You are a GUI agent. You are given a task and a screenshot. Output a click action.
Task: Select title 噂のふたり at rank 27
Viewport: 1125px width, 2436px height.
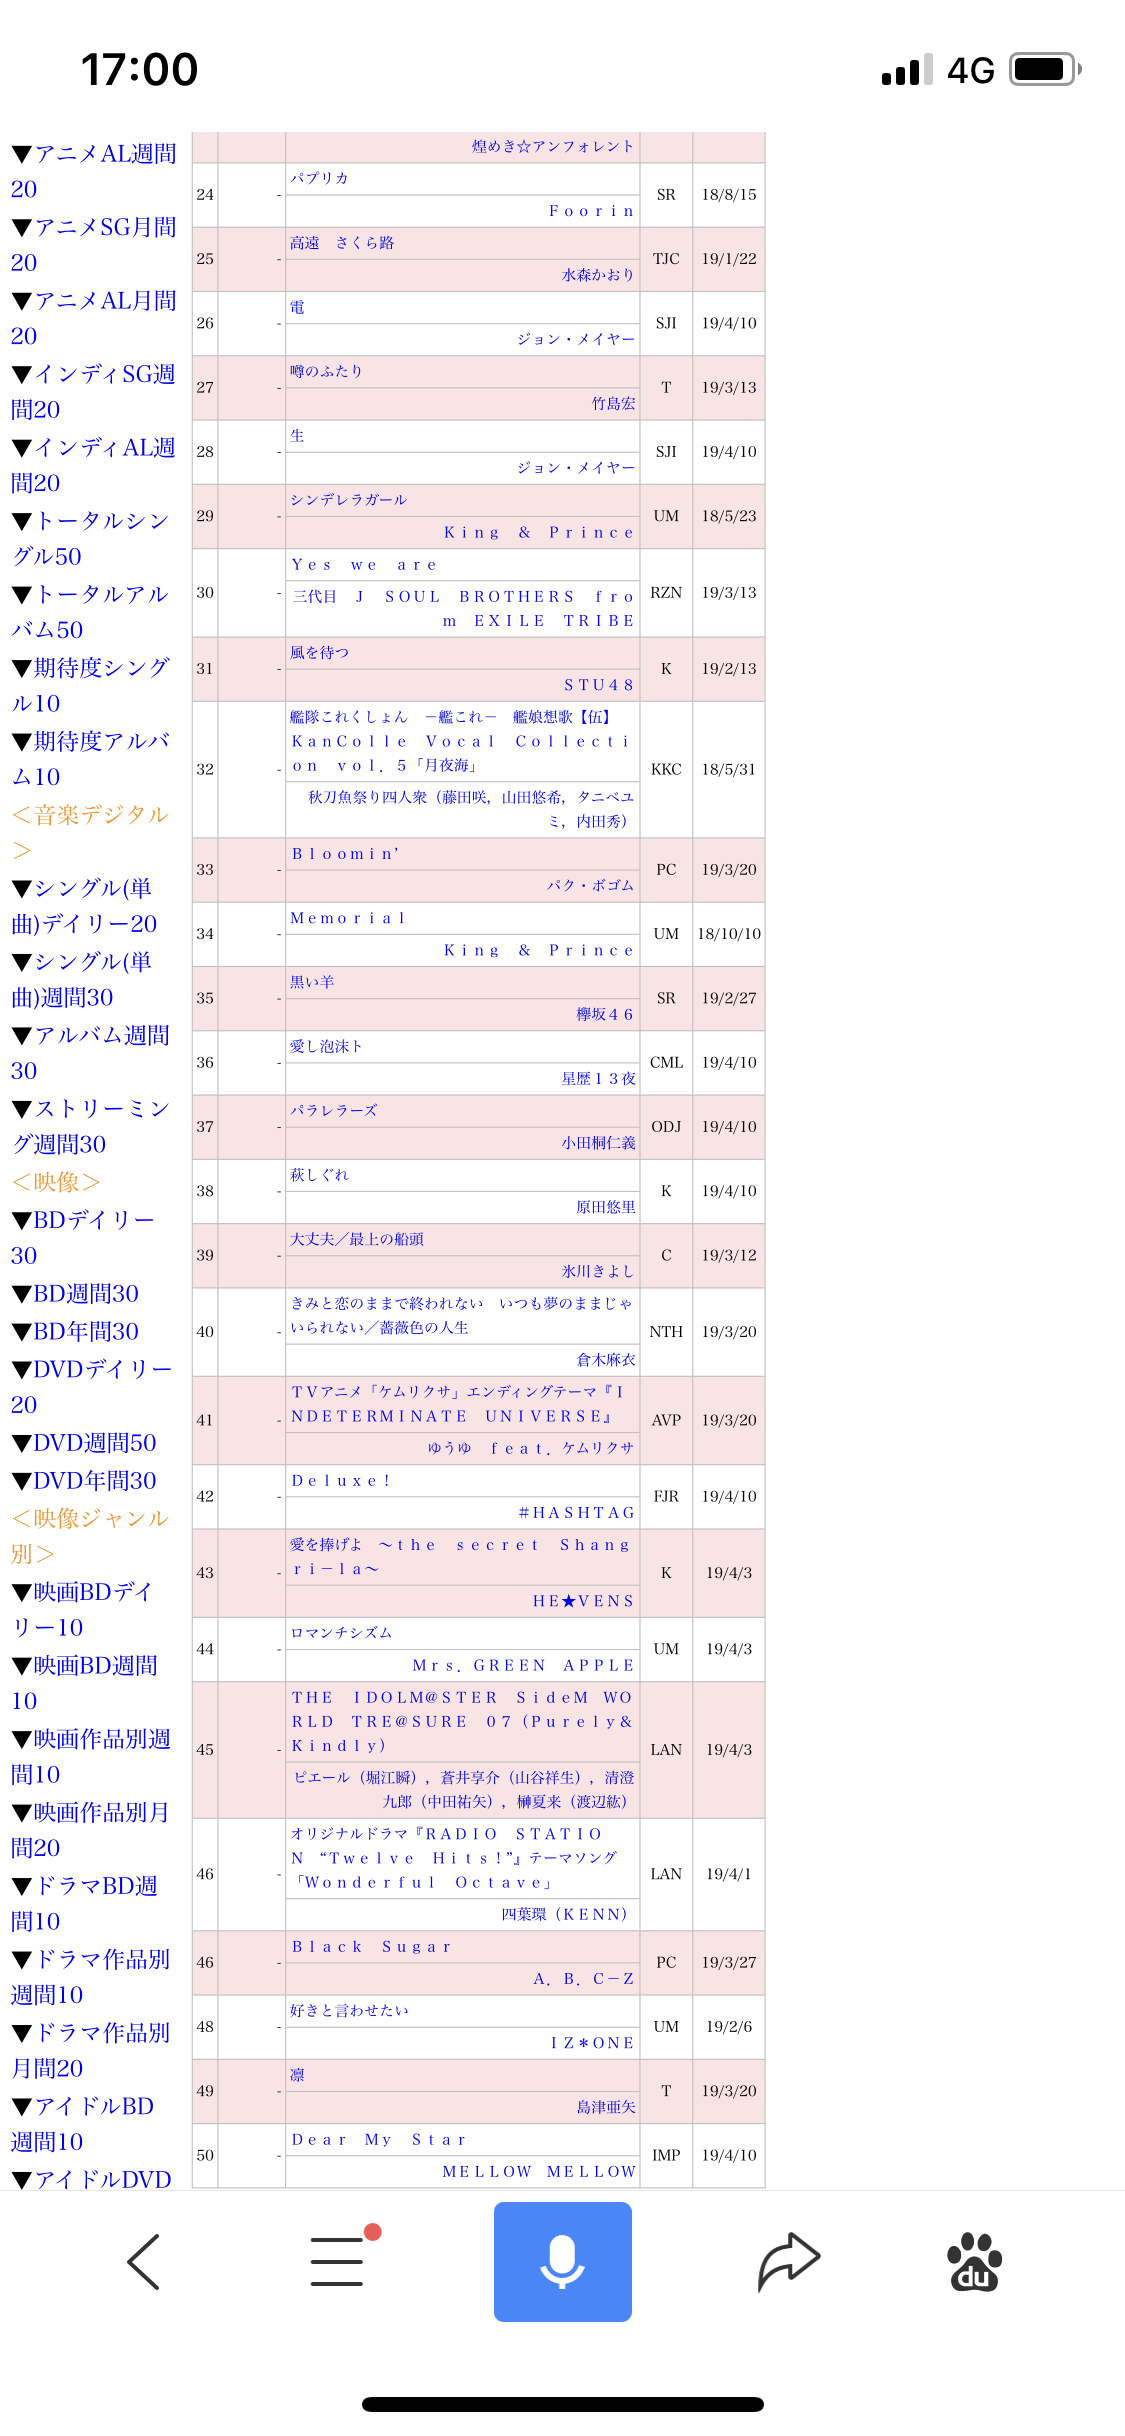[x=326, y=371]
